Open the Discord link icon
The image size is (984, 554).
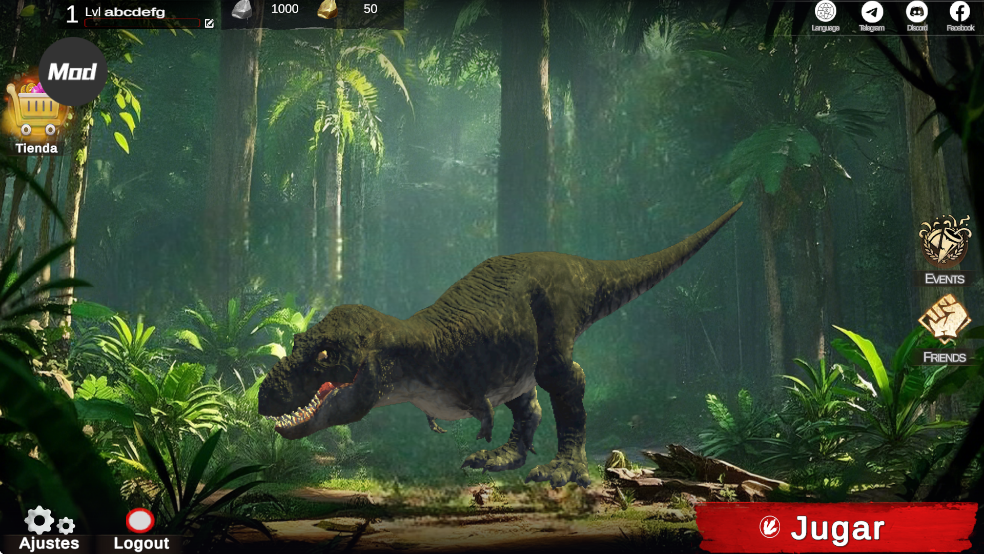(916, 12)
